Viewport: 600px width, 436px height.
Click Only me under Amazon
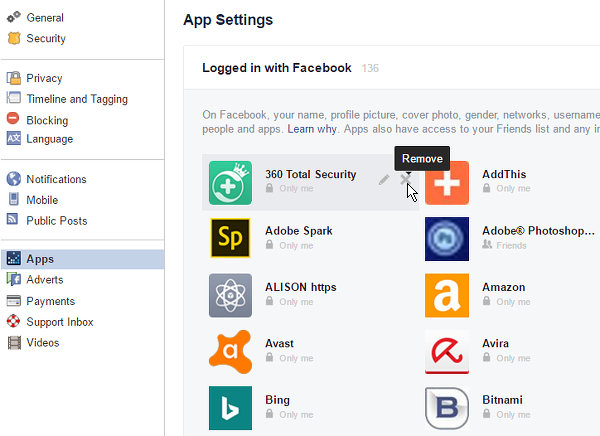coord(507,302)
